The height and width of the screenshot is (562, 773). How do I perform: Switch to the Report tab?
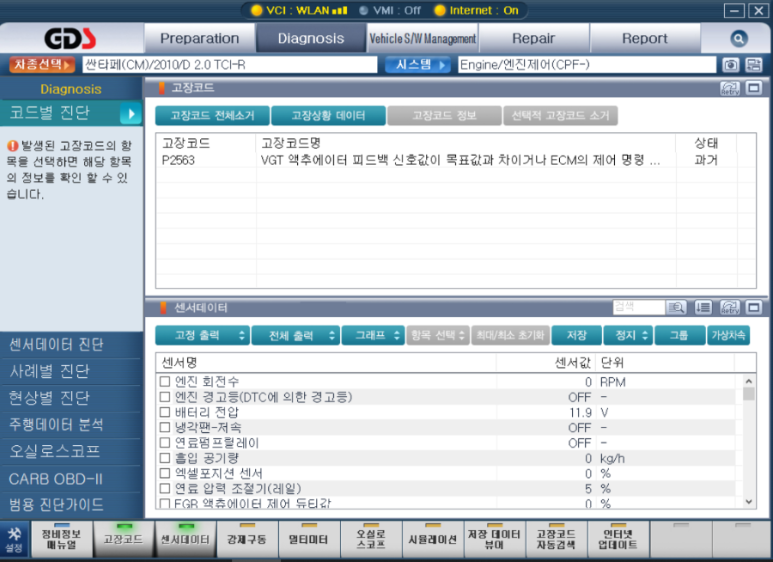pyautogui.click(x=645, y=38)
